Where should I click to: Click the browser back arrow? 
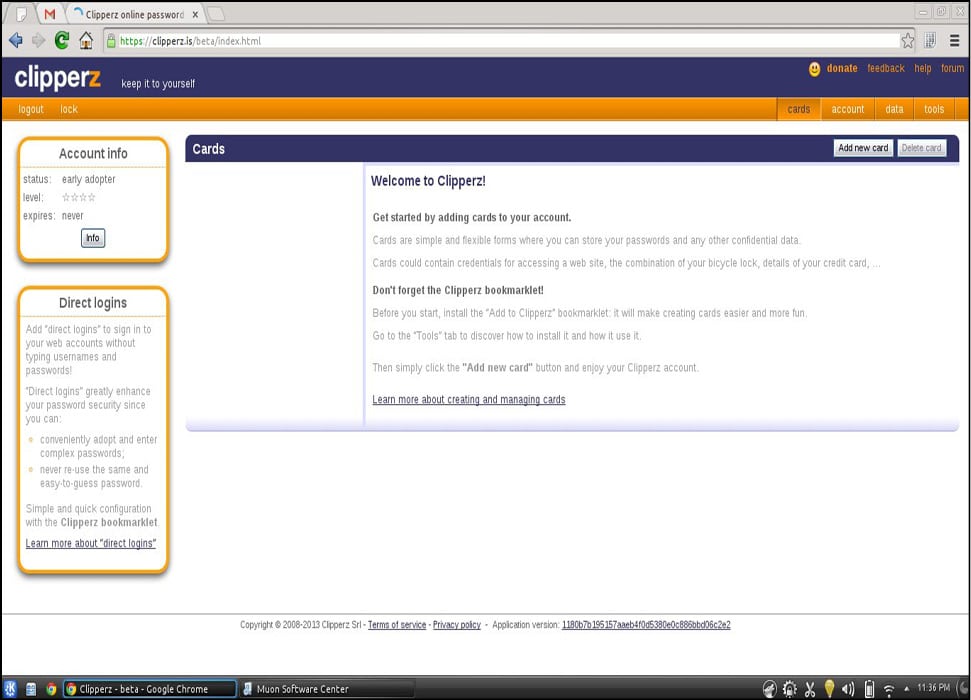[15, 41]
